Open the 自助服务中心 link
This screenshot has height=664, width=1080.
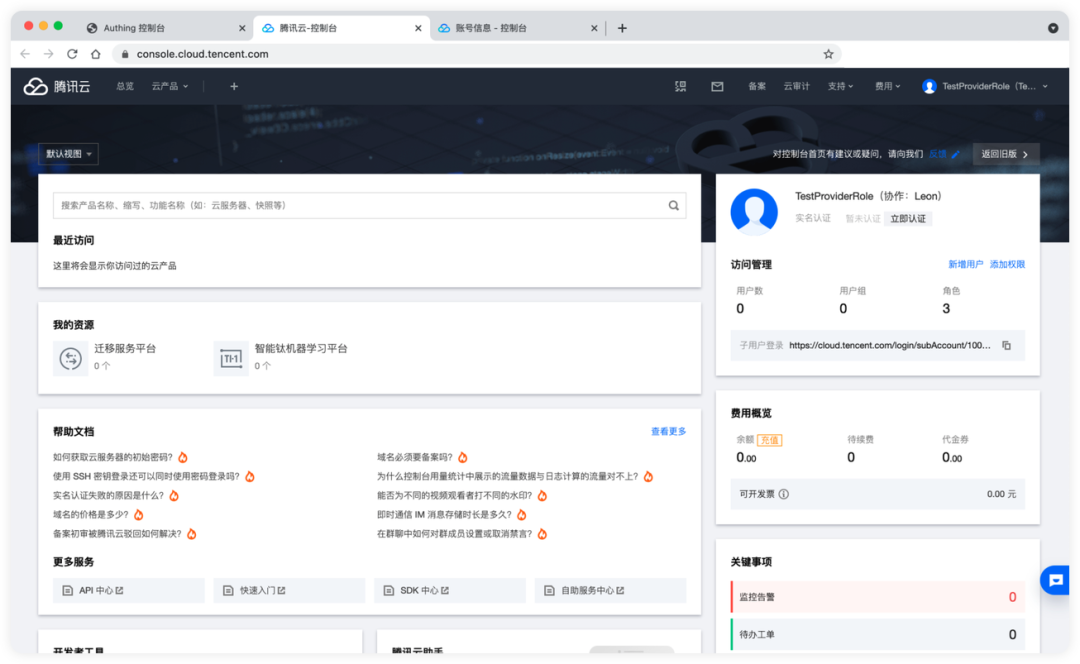610,590
